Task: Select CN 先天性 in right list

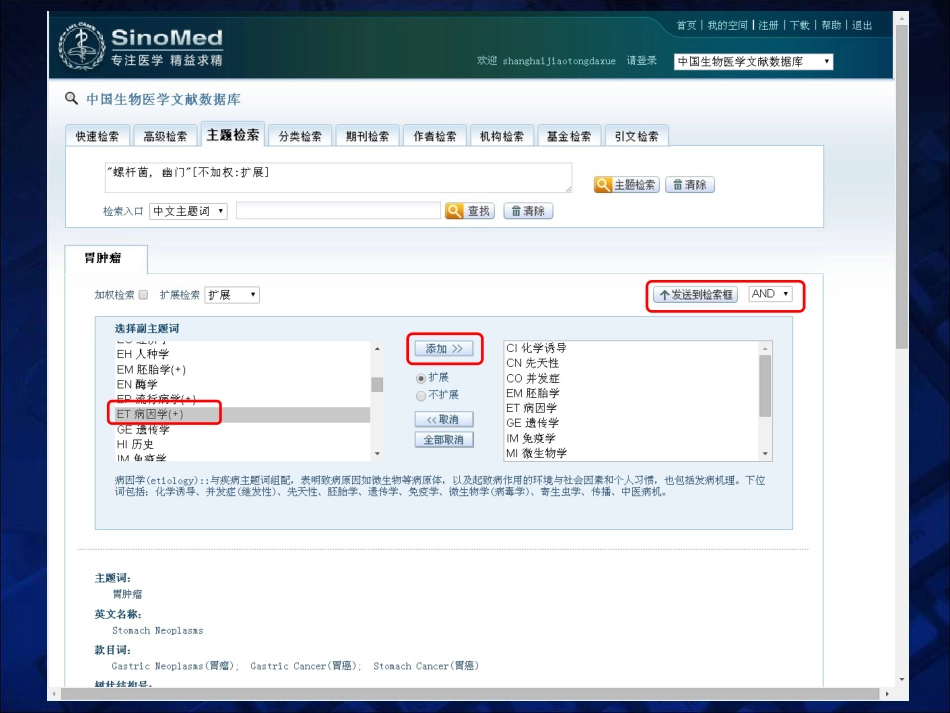Action: [631, 363]
